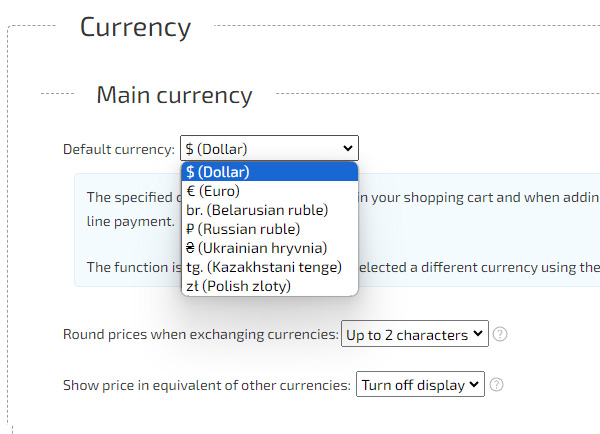Open help icon beside Round prices dropdown
The image size is (600, 434).
click(500, 334)
